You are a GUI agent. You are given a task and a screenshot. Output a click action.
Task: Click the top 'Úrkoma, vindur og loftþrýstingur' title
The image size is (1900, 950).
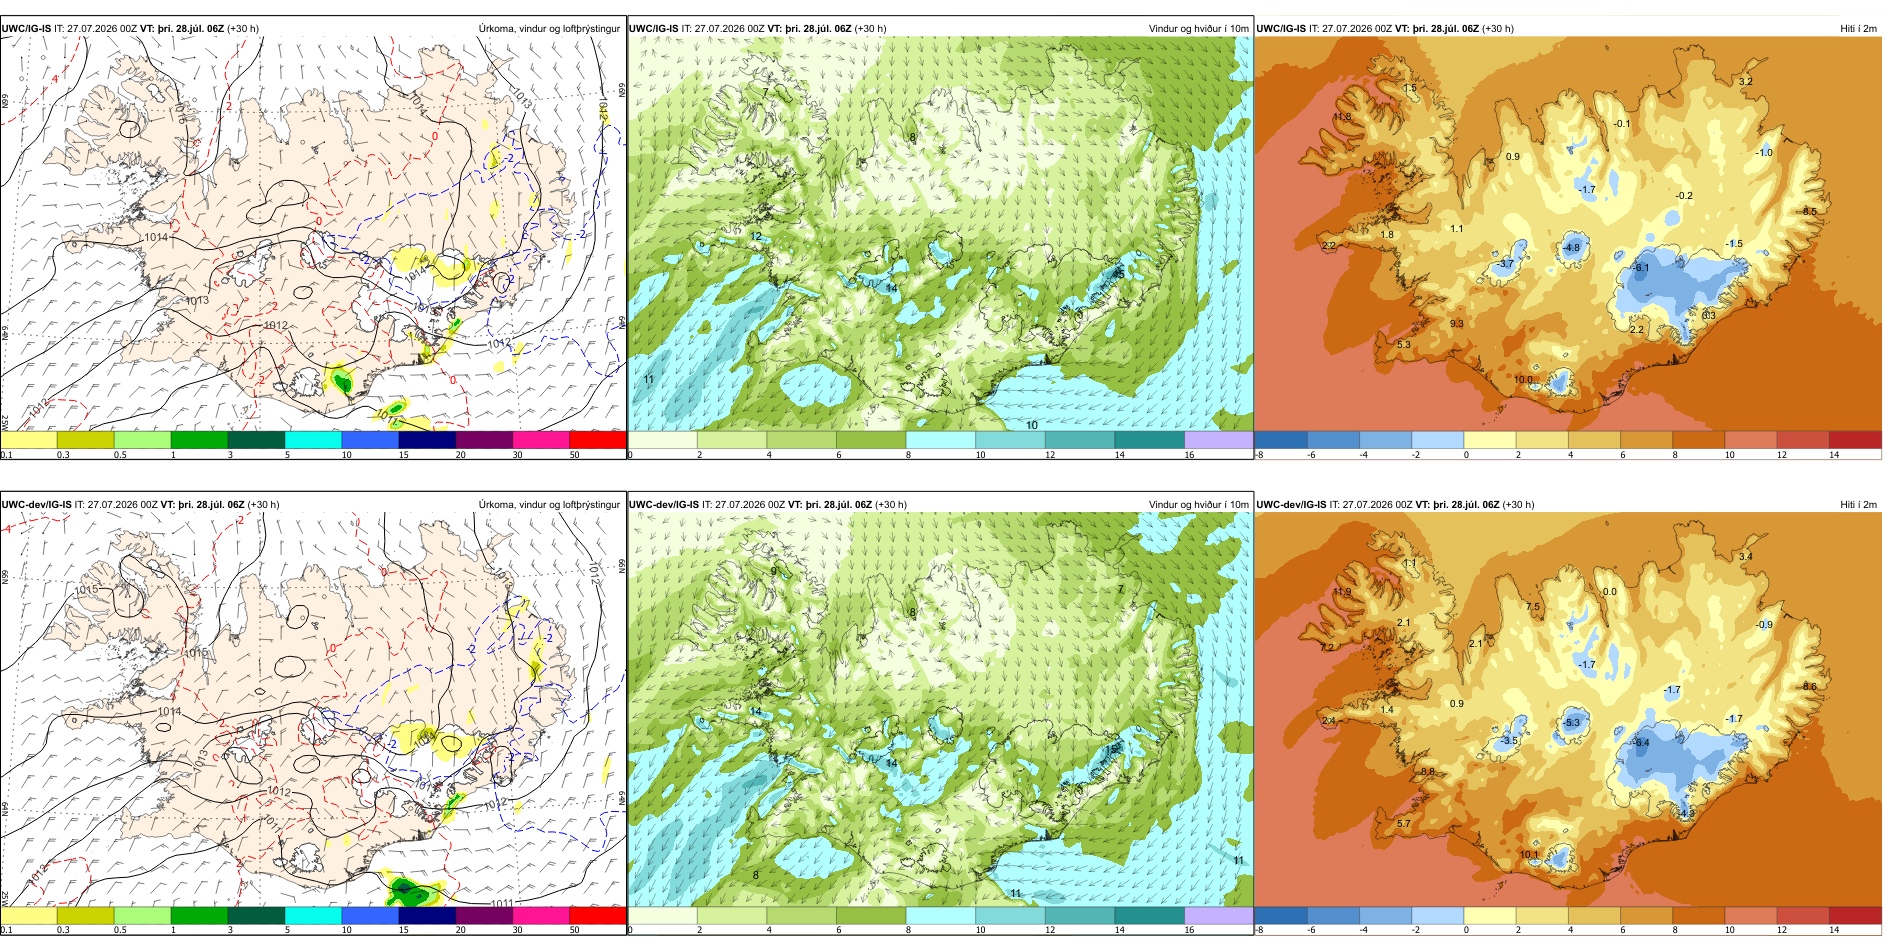549,29
